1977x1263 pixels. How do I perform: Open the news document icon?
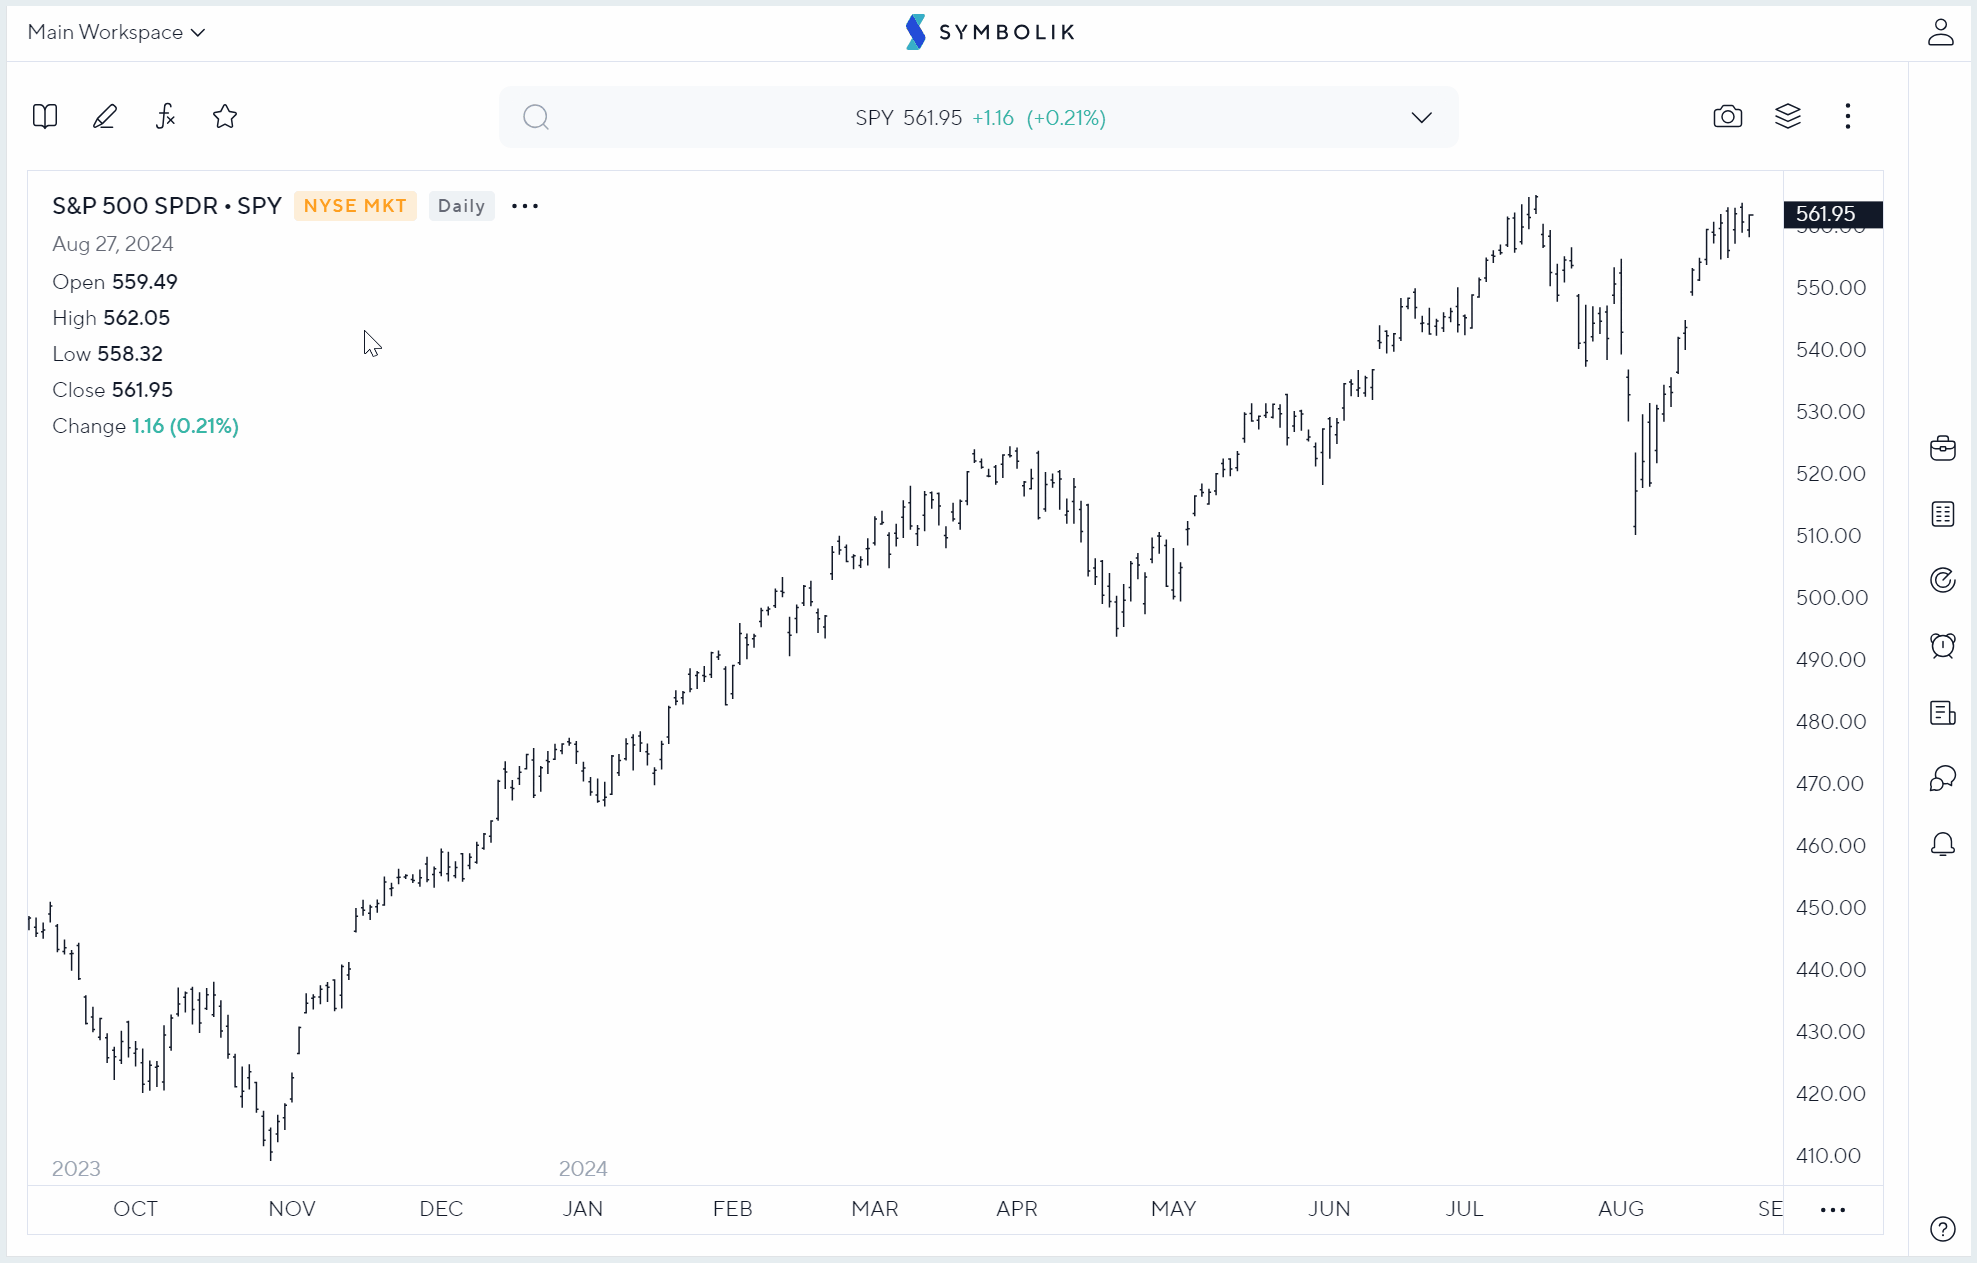click(1942, 713)
